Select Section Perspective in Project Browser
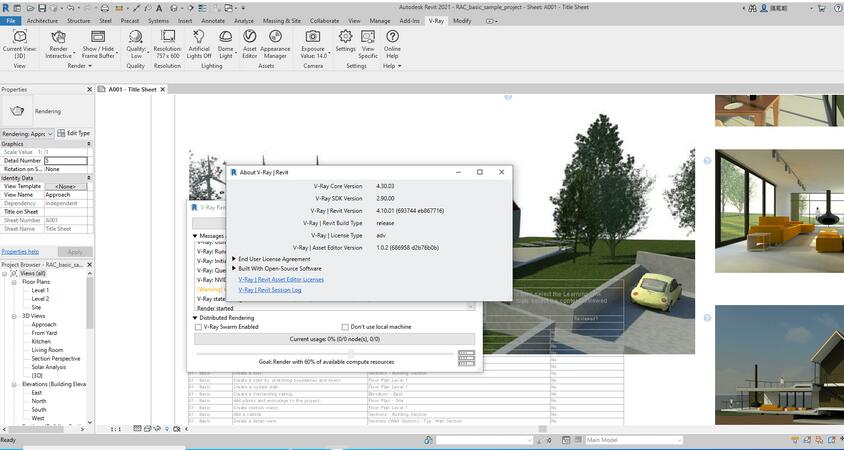 tap(55, 358)
